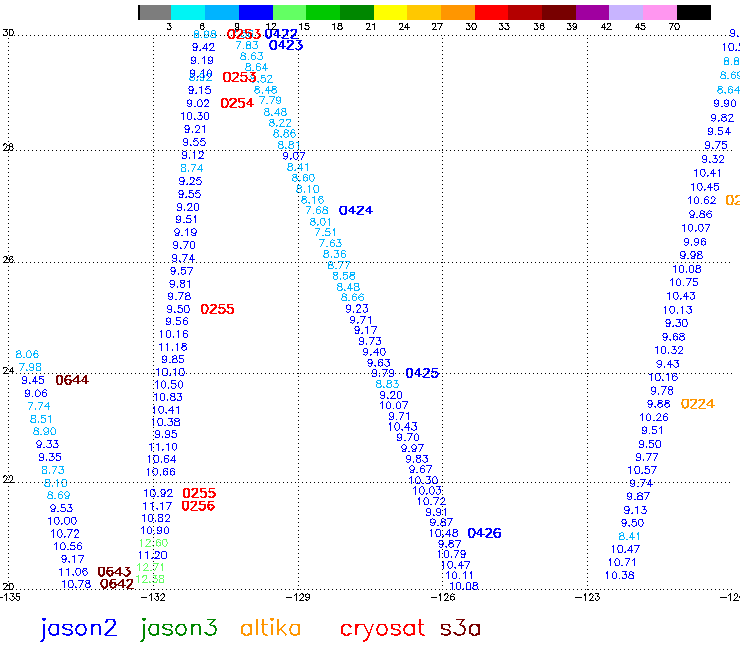Click the data value 10.62
740x650 pixels.
pyautogui.click(x=702, y=200)
